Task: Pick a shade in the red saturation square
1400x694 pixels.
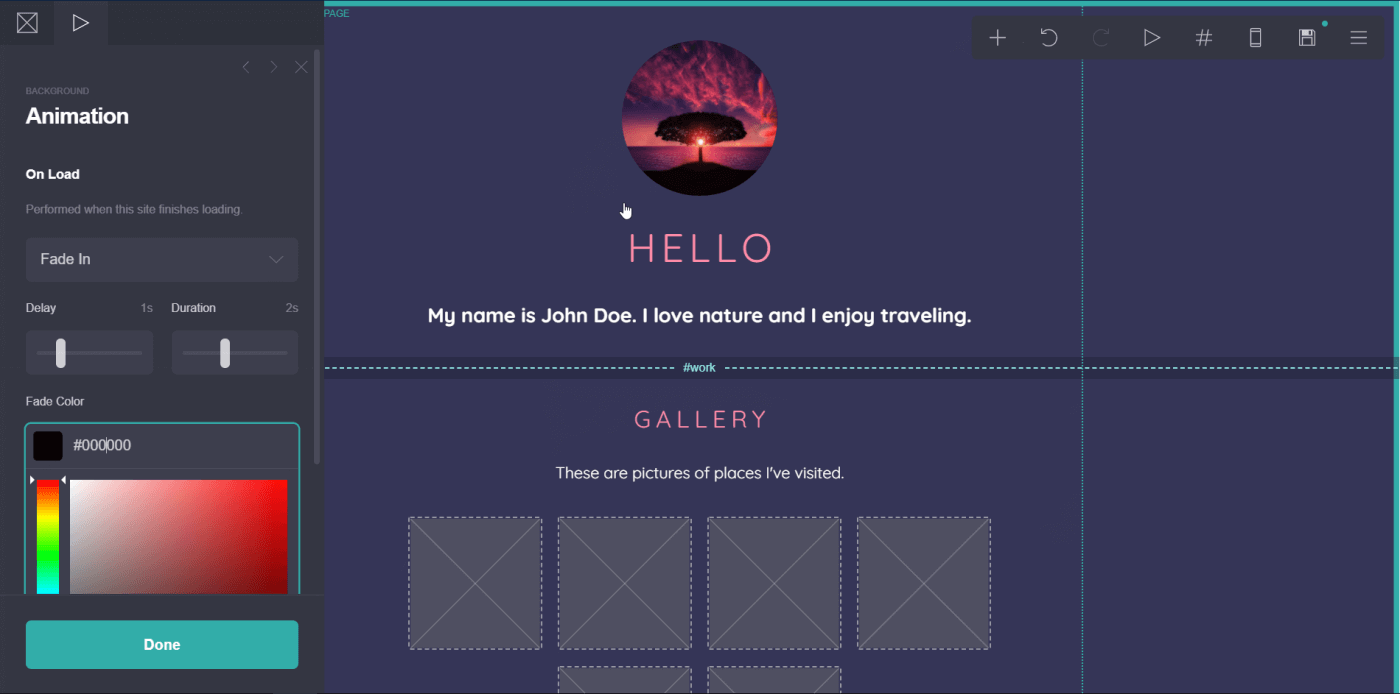Action: click(x=178, y=537)
